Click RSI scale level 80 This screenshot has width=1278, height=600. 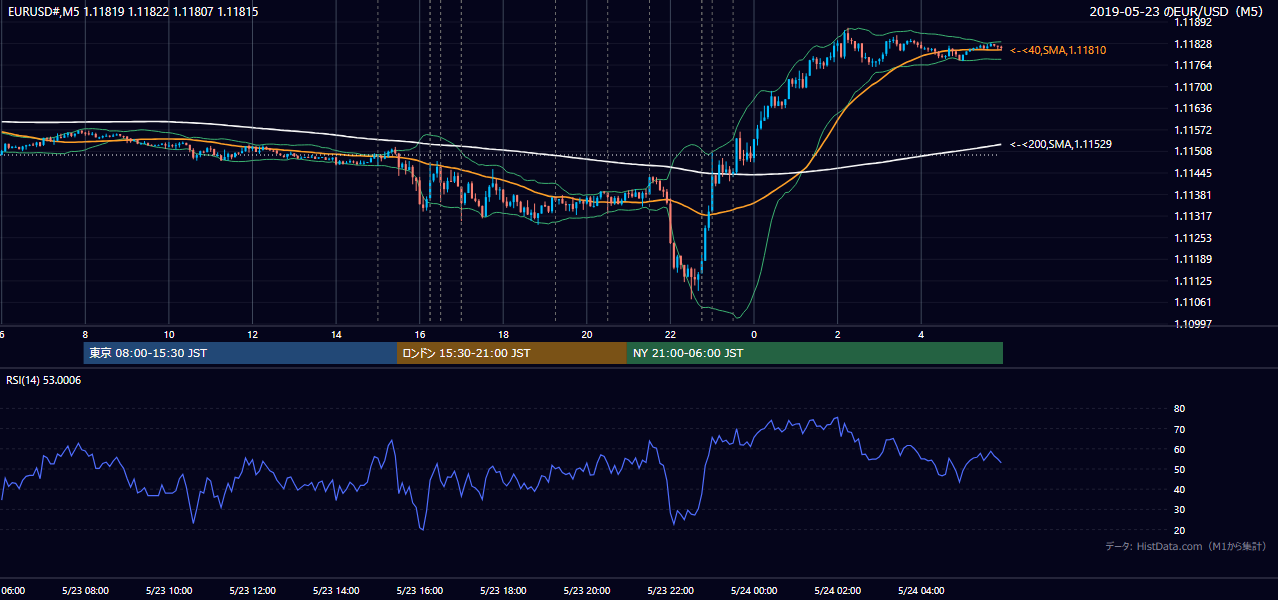[x=1180, y=409]
